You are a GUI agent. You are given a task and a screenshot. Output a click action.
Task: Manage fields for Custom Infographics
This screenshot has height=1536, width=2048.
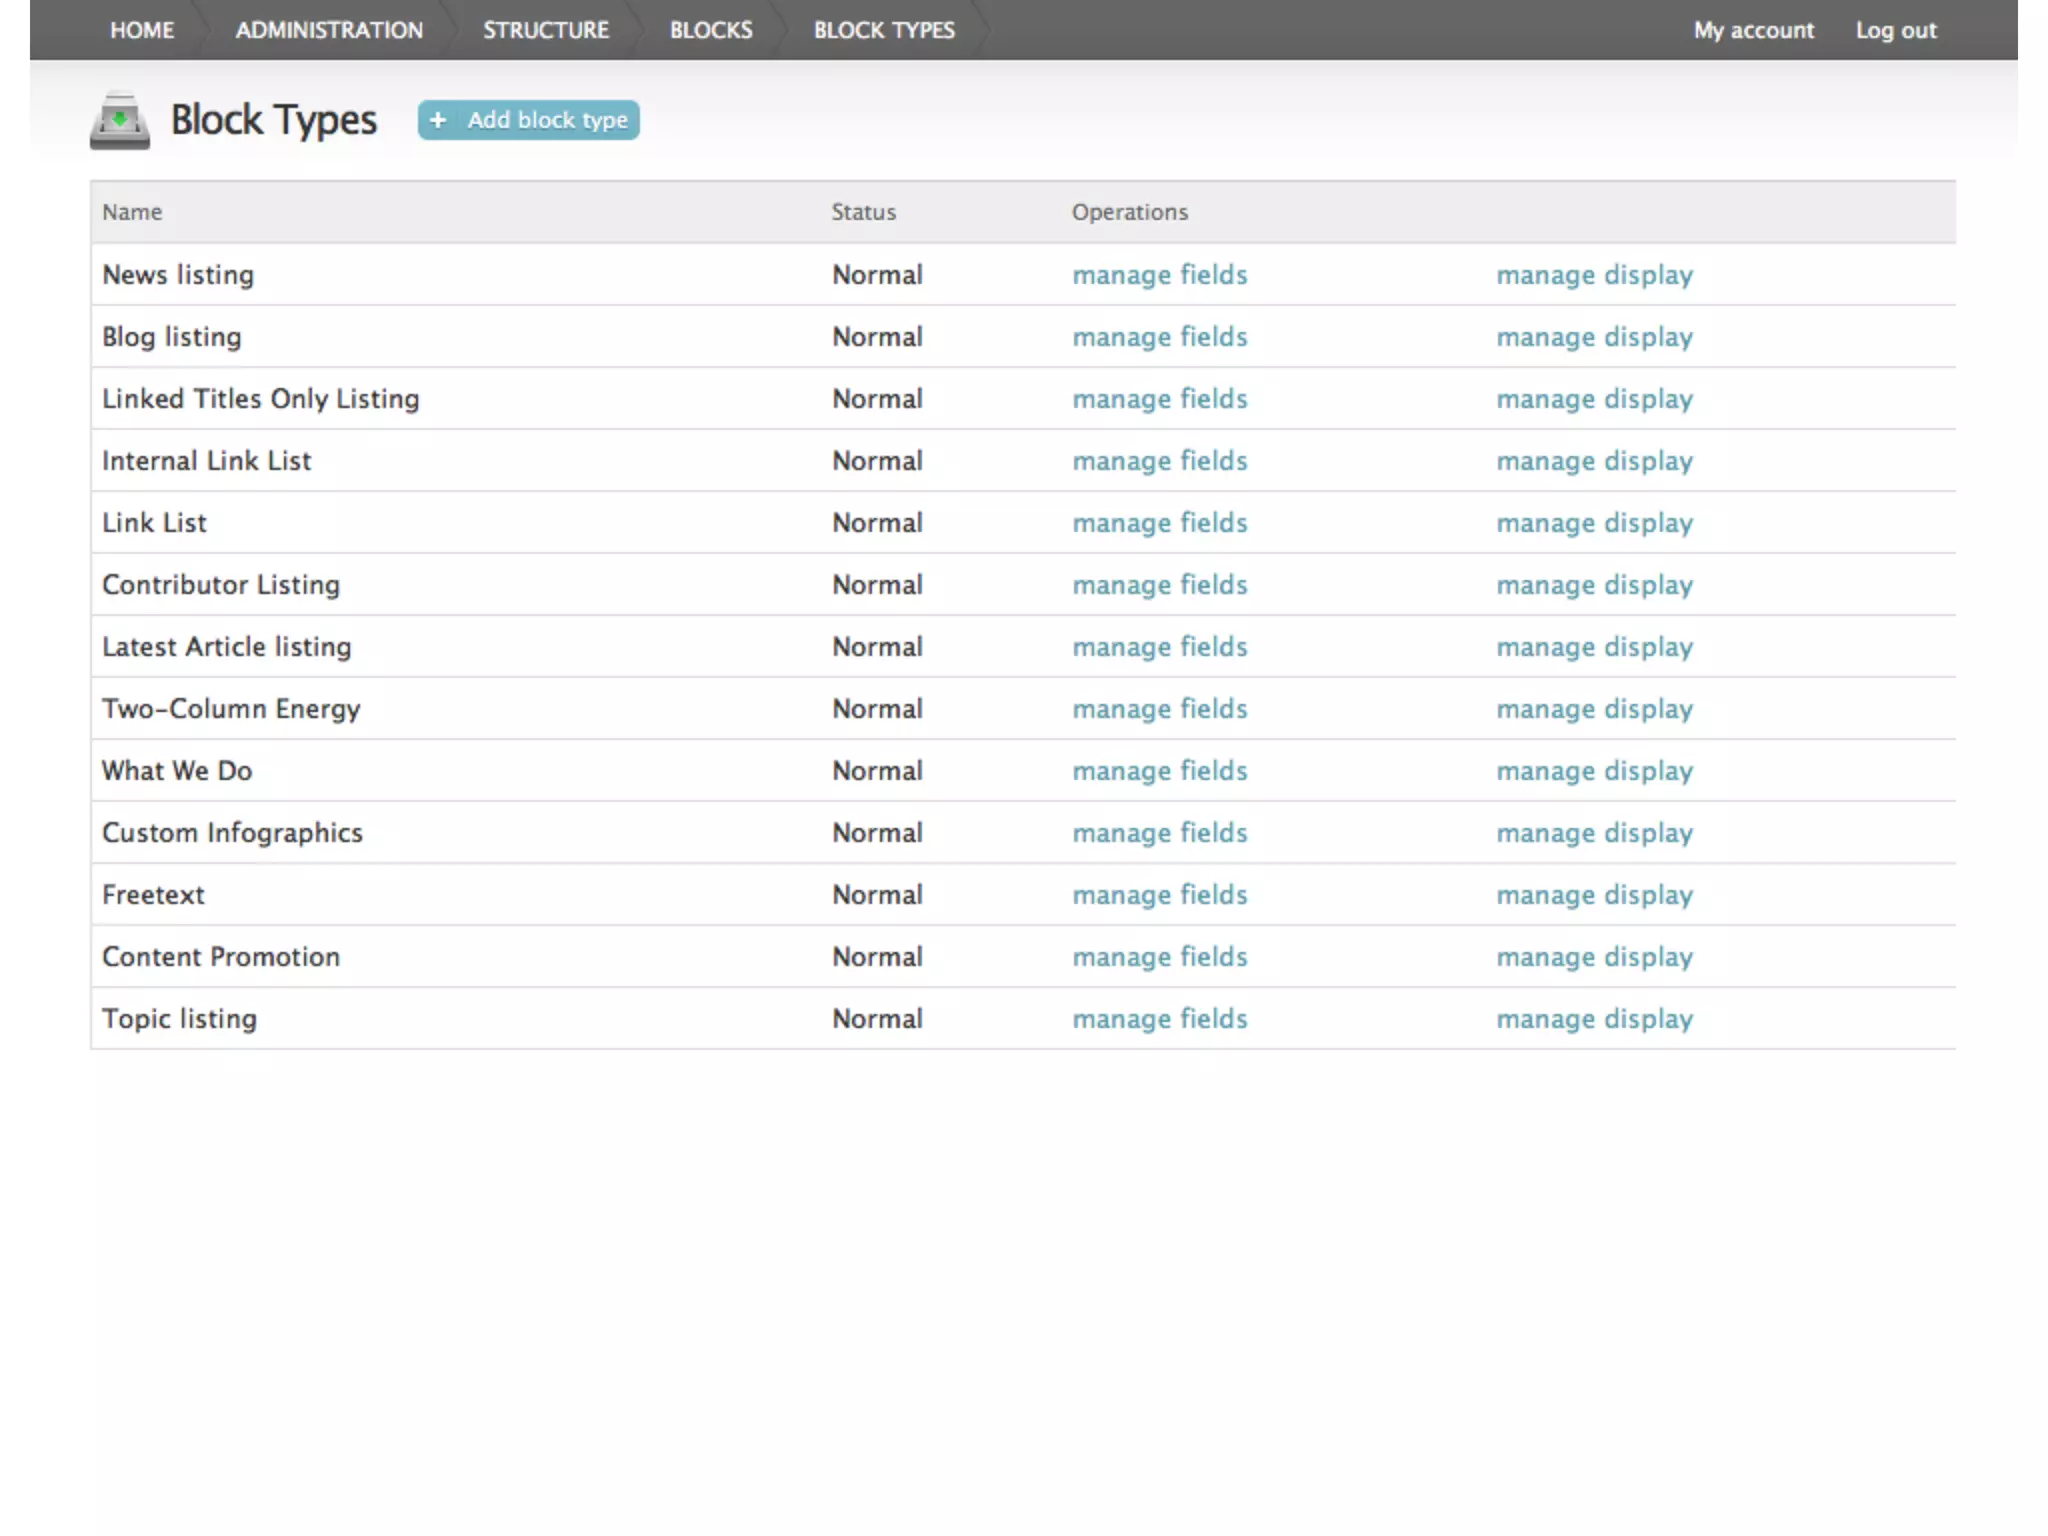[1160, 833]
